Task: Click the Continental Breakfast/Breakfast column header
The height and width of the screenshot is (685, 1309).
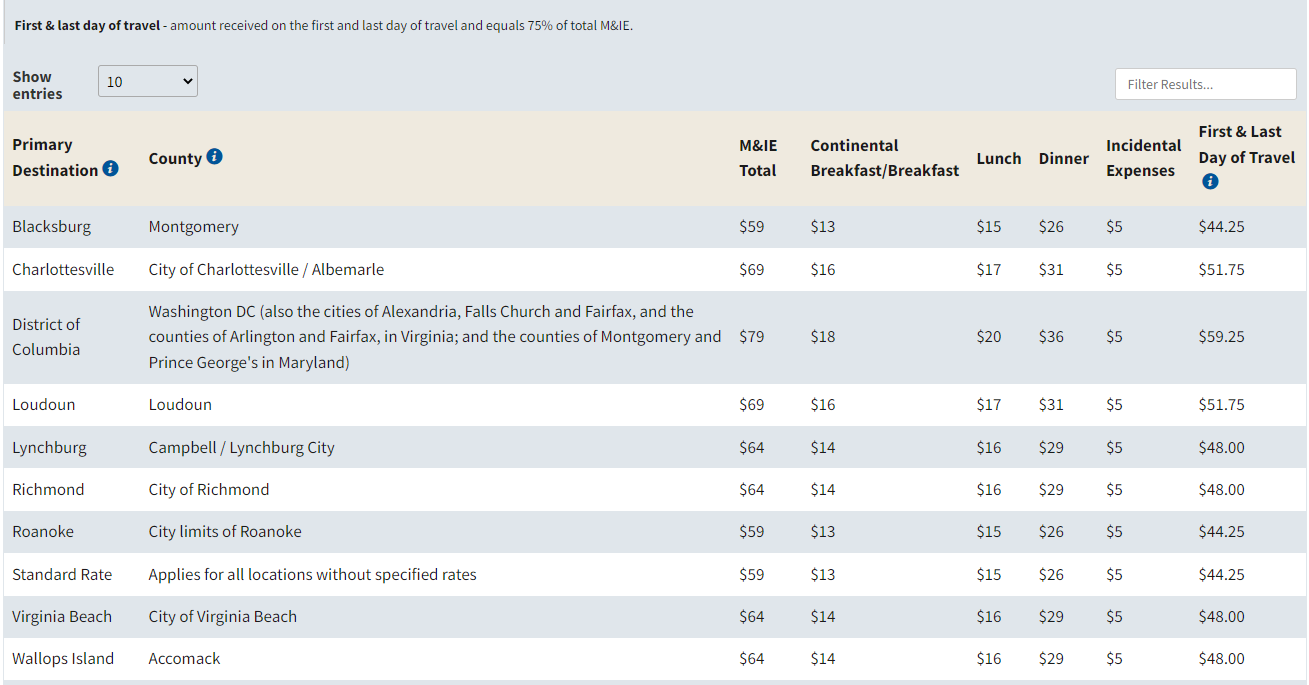Action: [x=884, y=158]
